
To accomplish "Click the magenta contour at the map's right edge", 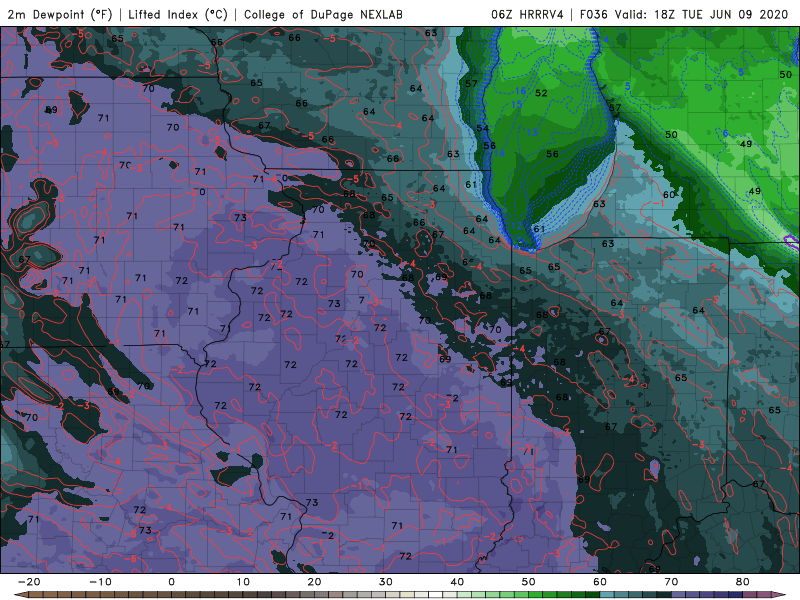I will pyautogui.click(x=792, y=241).
